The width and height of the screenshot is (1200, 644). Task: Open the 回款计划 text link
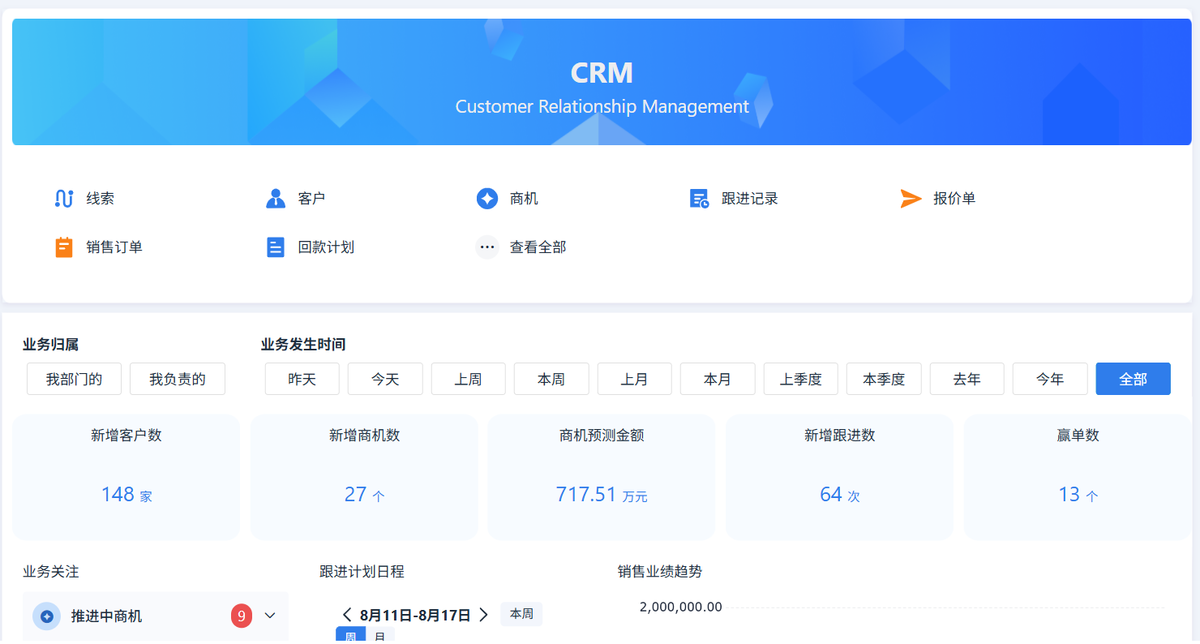pyautogui.click(x=326, y=246)
